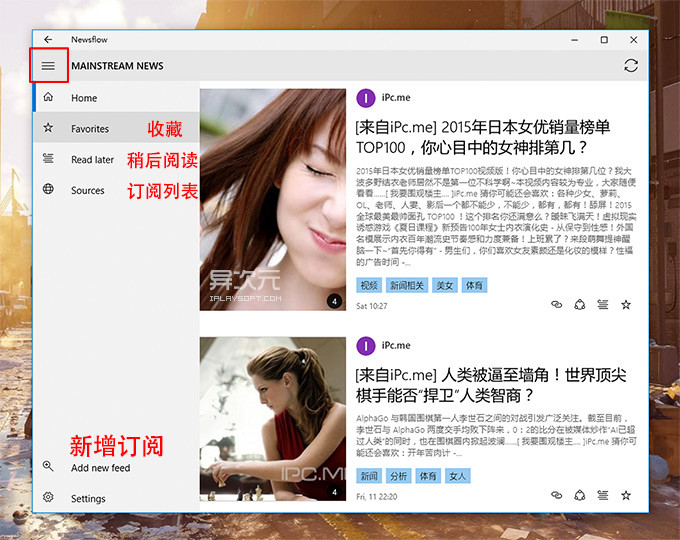Save AlphaGo article to read later
This screenshot has height=540, width=680.
(602, 495)
